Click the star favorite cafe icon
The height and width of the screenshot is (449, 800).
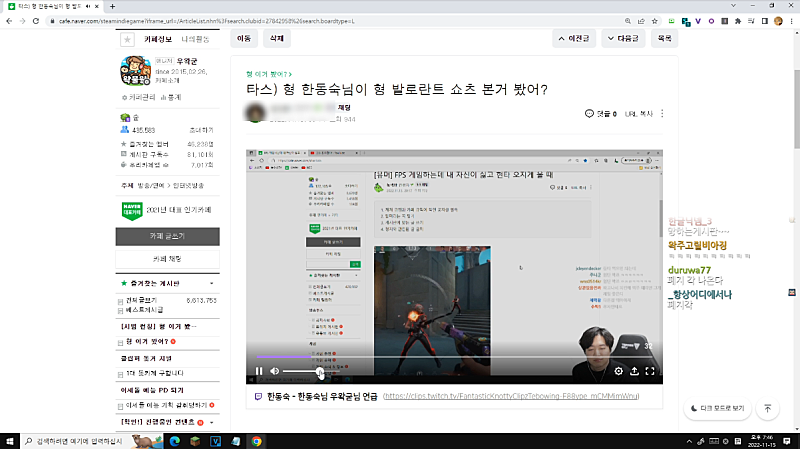[x=126, y=39]
